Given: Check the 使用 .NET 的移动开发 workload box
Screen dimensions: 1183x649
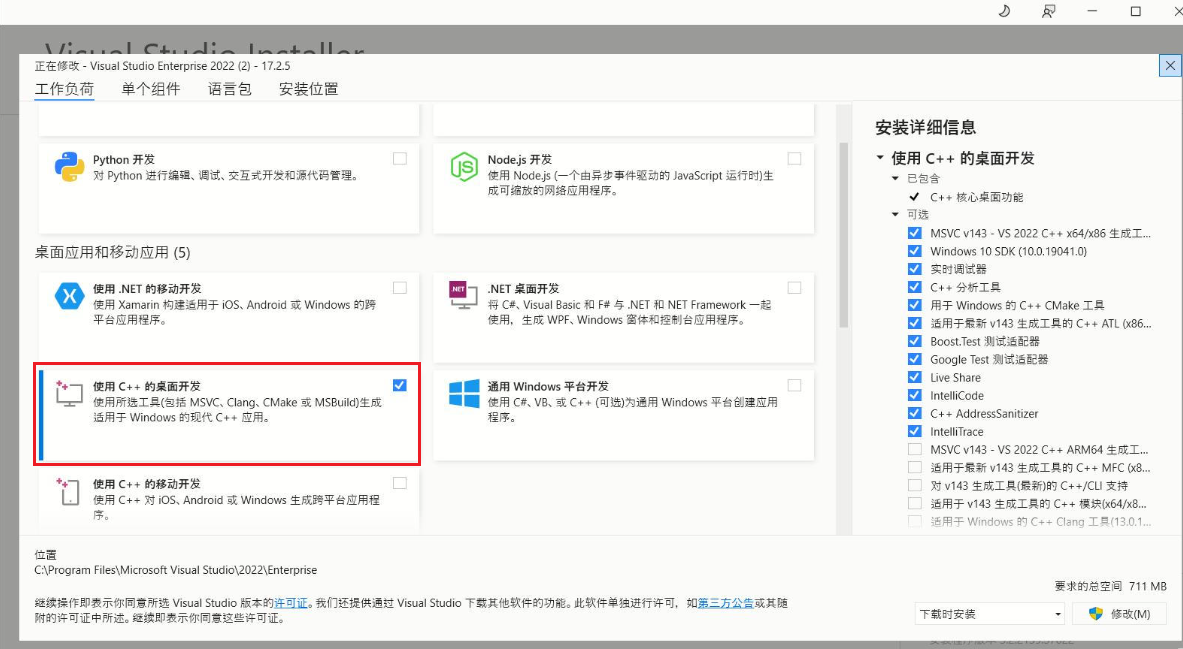Looking at the screenshot, I should (400, 288).
